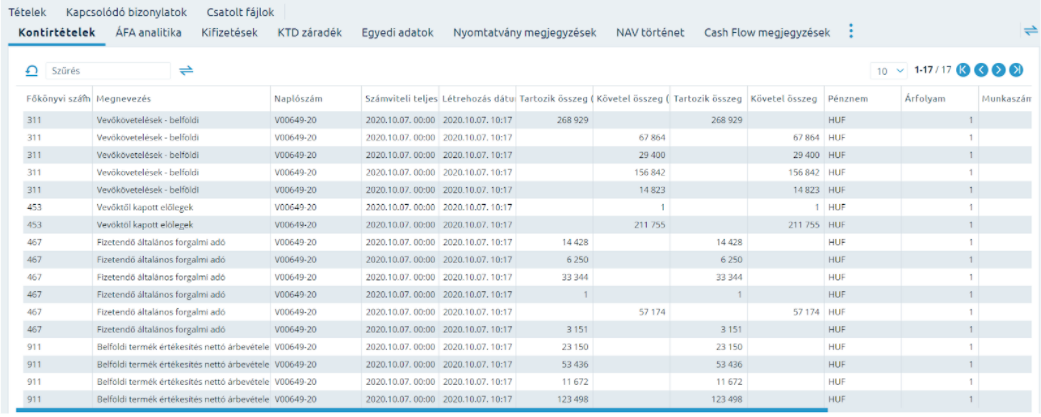
Task: Select the row with Tartozik 3 151
Action: (x=528, y=329)
